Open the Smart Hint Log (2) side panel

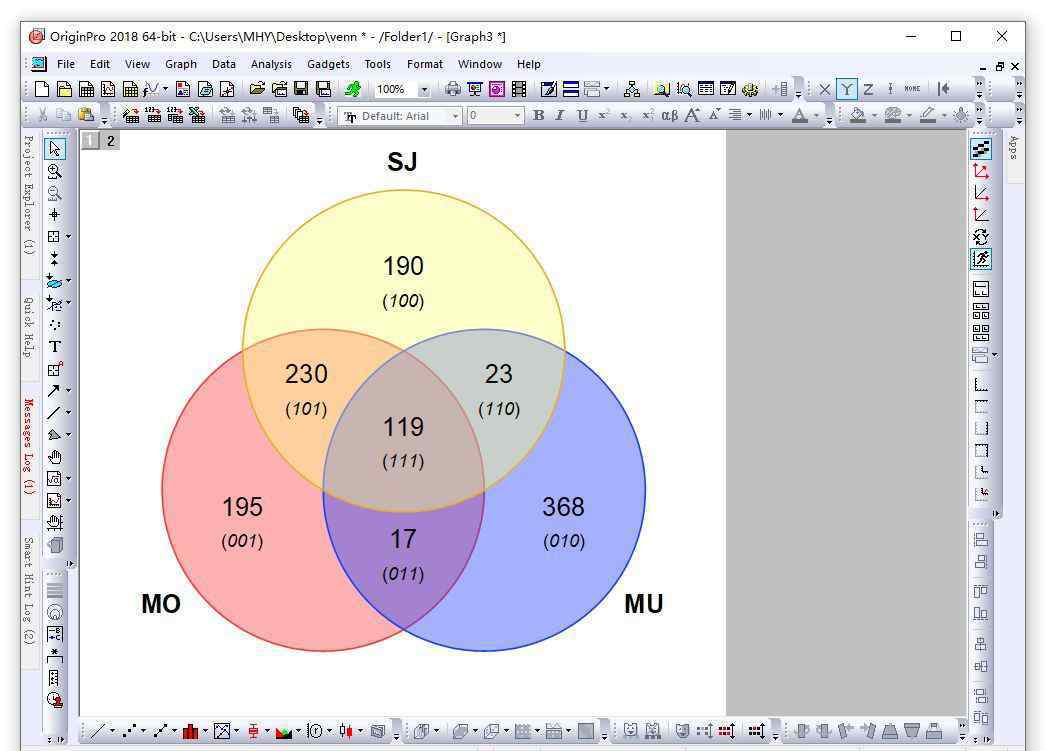click(x=28, y=590)
